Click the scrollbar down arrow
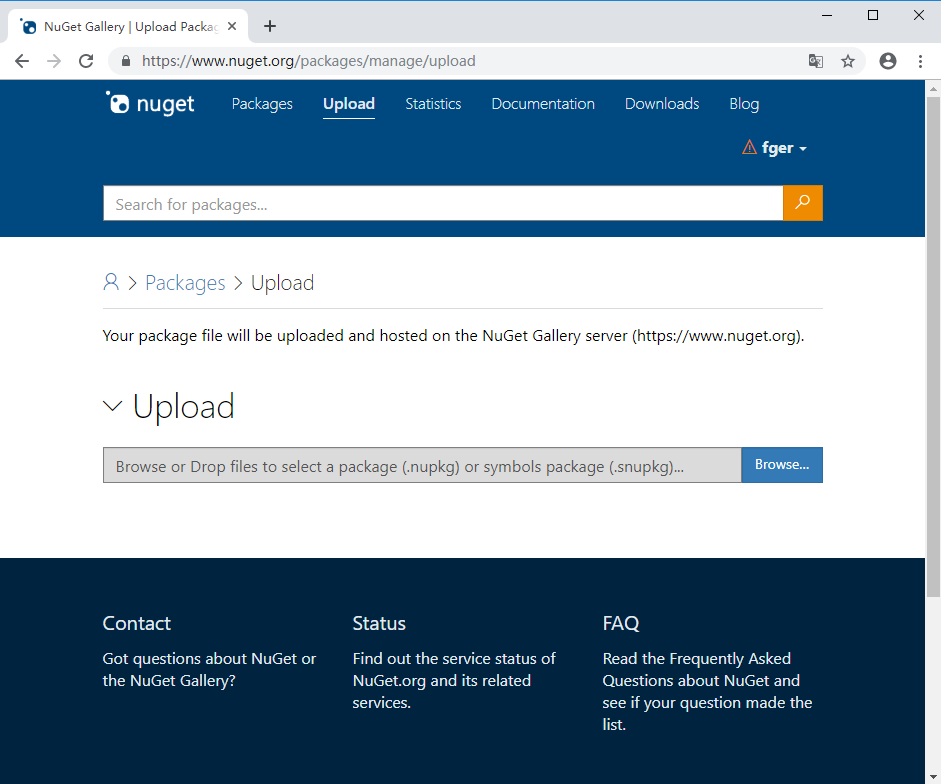The width and height of the screenshot is (941, 784). (x=933, y=777)
